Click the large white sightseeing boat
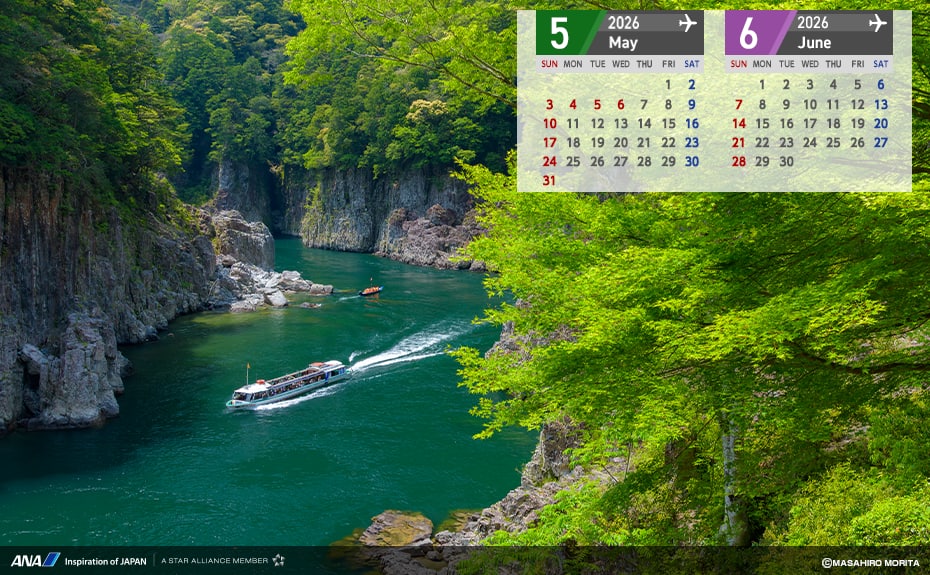Viewport: 930px width, 575px height. click(289, 384)
